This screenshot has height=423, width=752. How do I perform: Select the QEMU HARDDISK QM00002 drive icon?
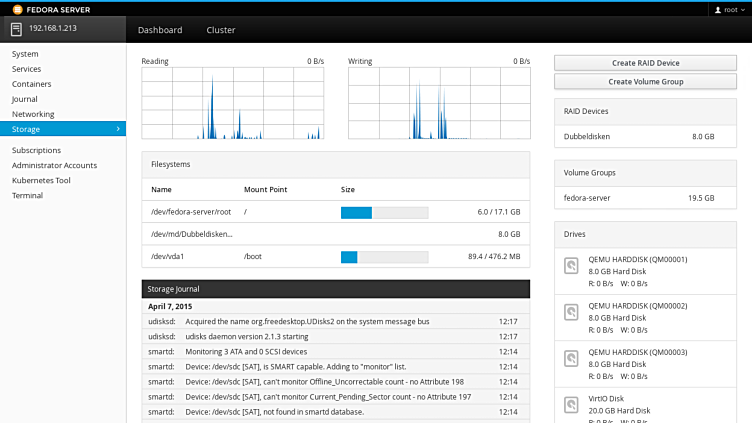click(x=571, y=314)
